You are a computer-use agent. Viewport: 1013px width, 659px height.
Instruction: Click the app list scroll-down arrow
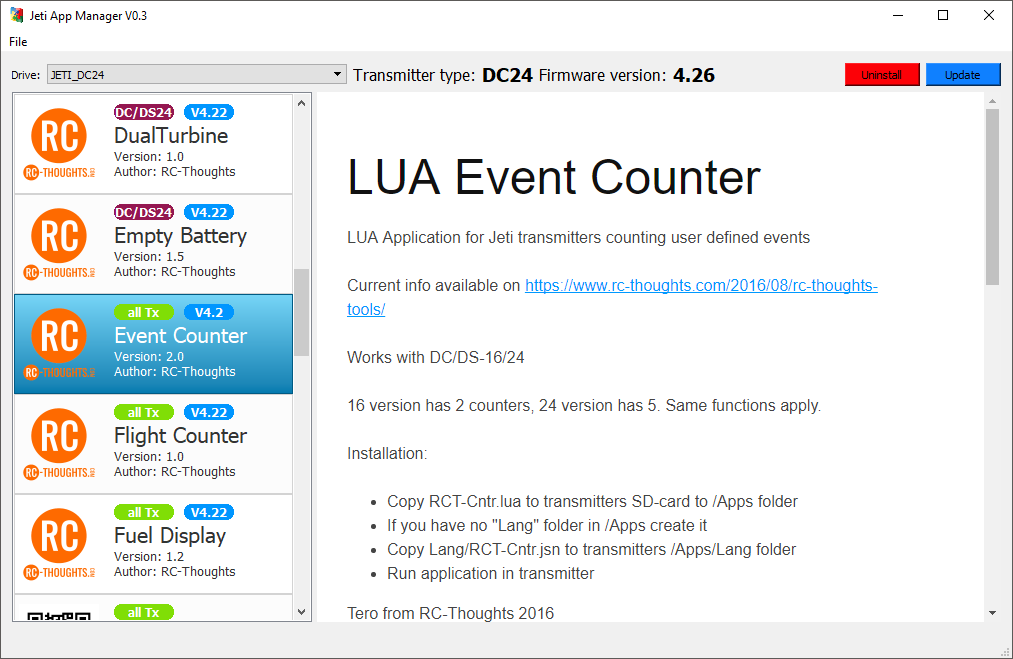pos(302,612)
